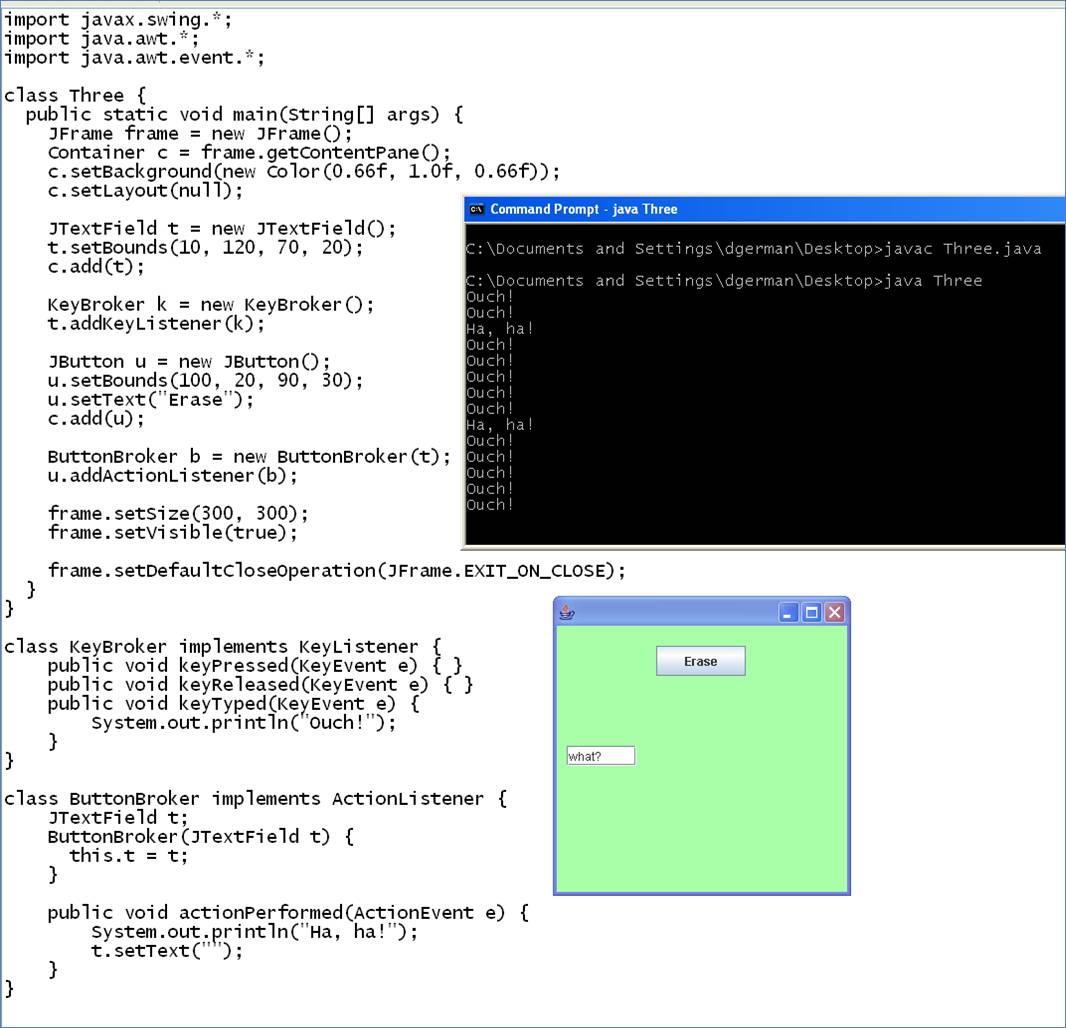Screen dimensions: 1066x1028
Task: Click the code line 't.setText("");'
Action: pos(167,951)
